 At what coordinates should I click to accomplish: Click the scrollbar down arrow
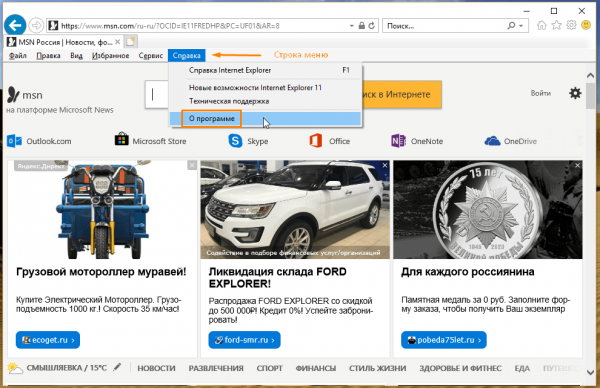(590, 372)
